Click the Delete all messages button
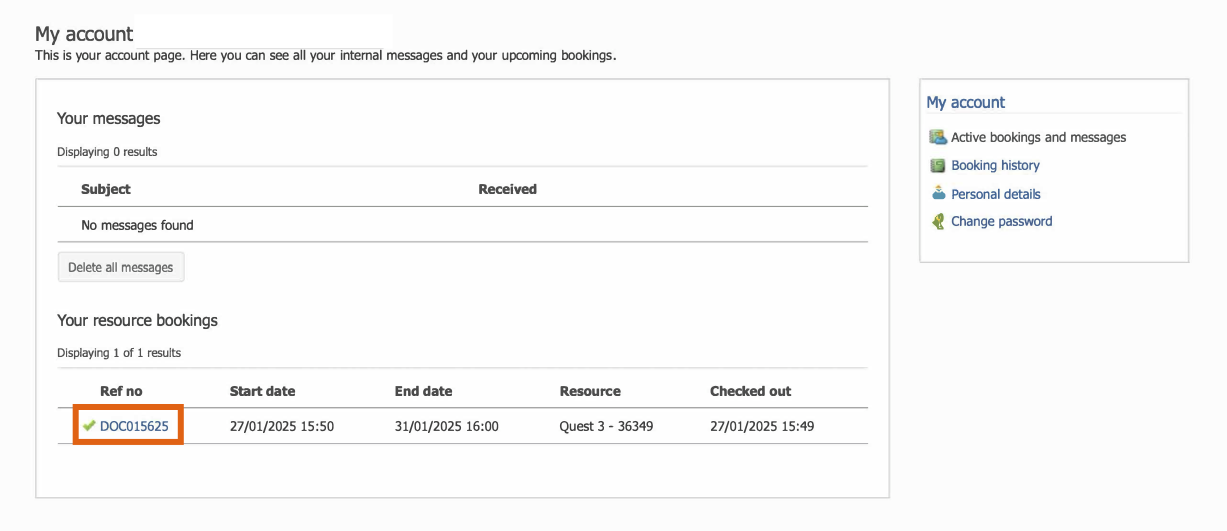The image size is (1227, 531). 121,267
